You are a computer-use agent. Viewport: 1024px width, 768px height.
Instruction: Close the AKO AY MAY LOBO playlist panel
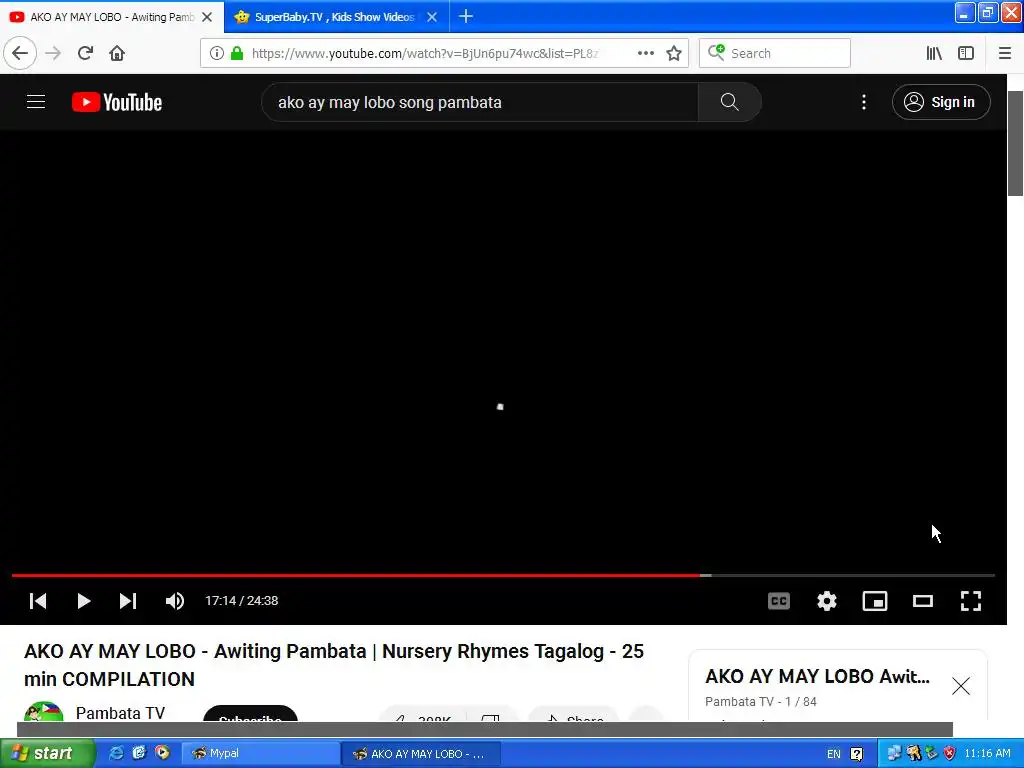pos(961,686)
